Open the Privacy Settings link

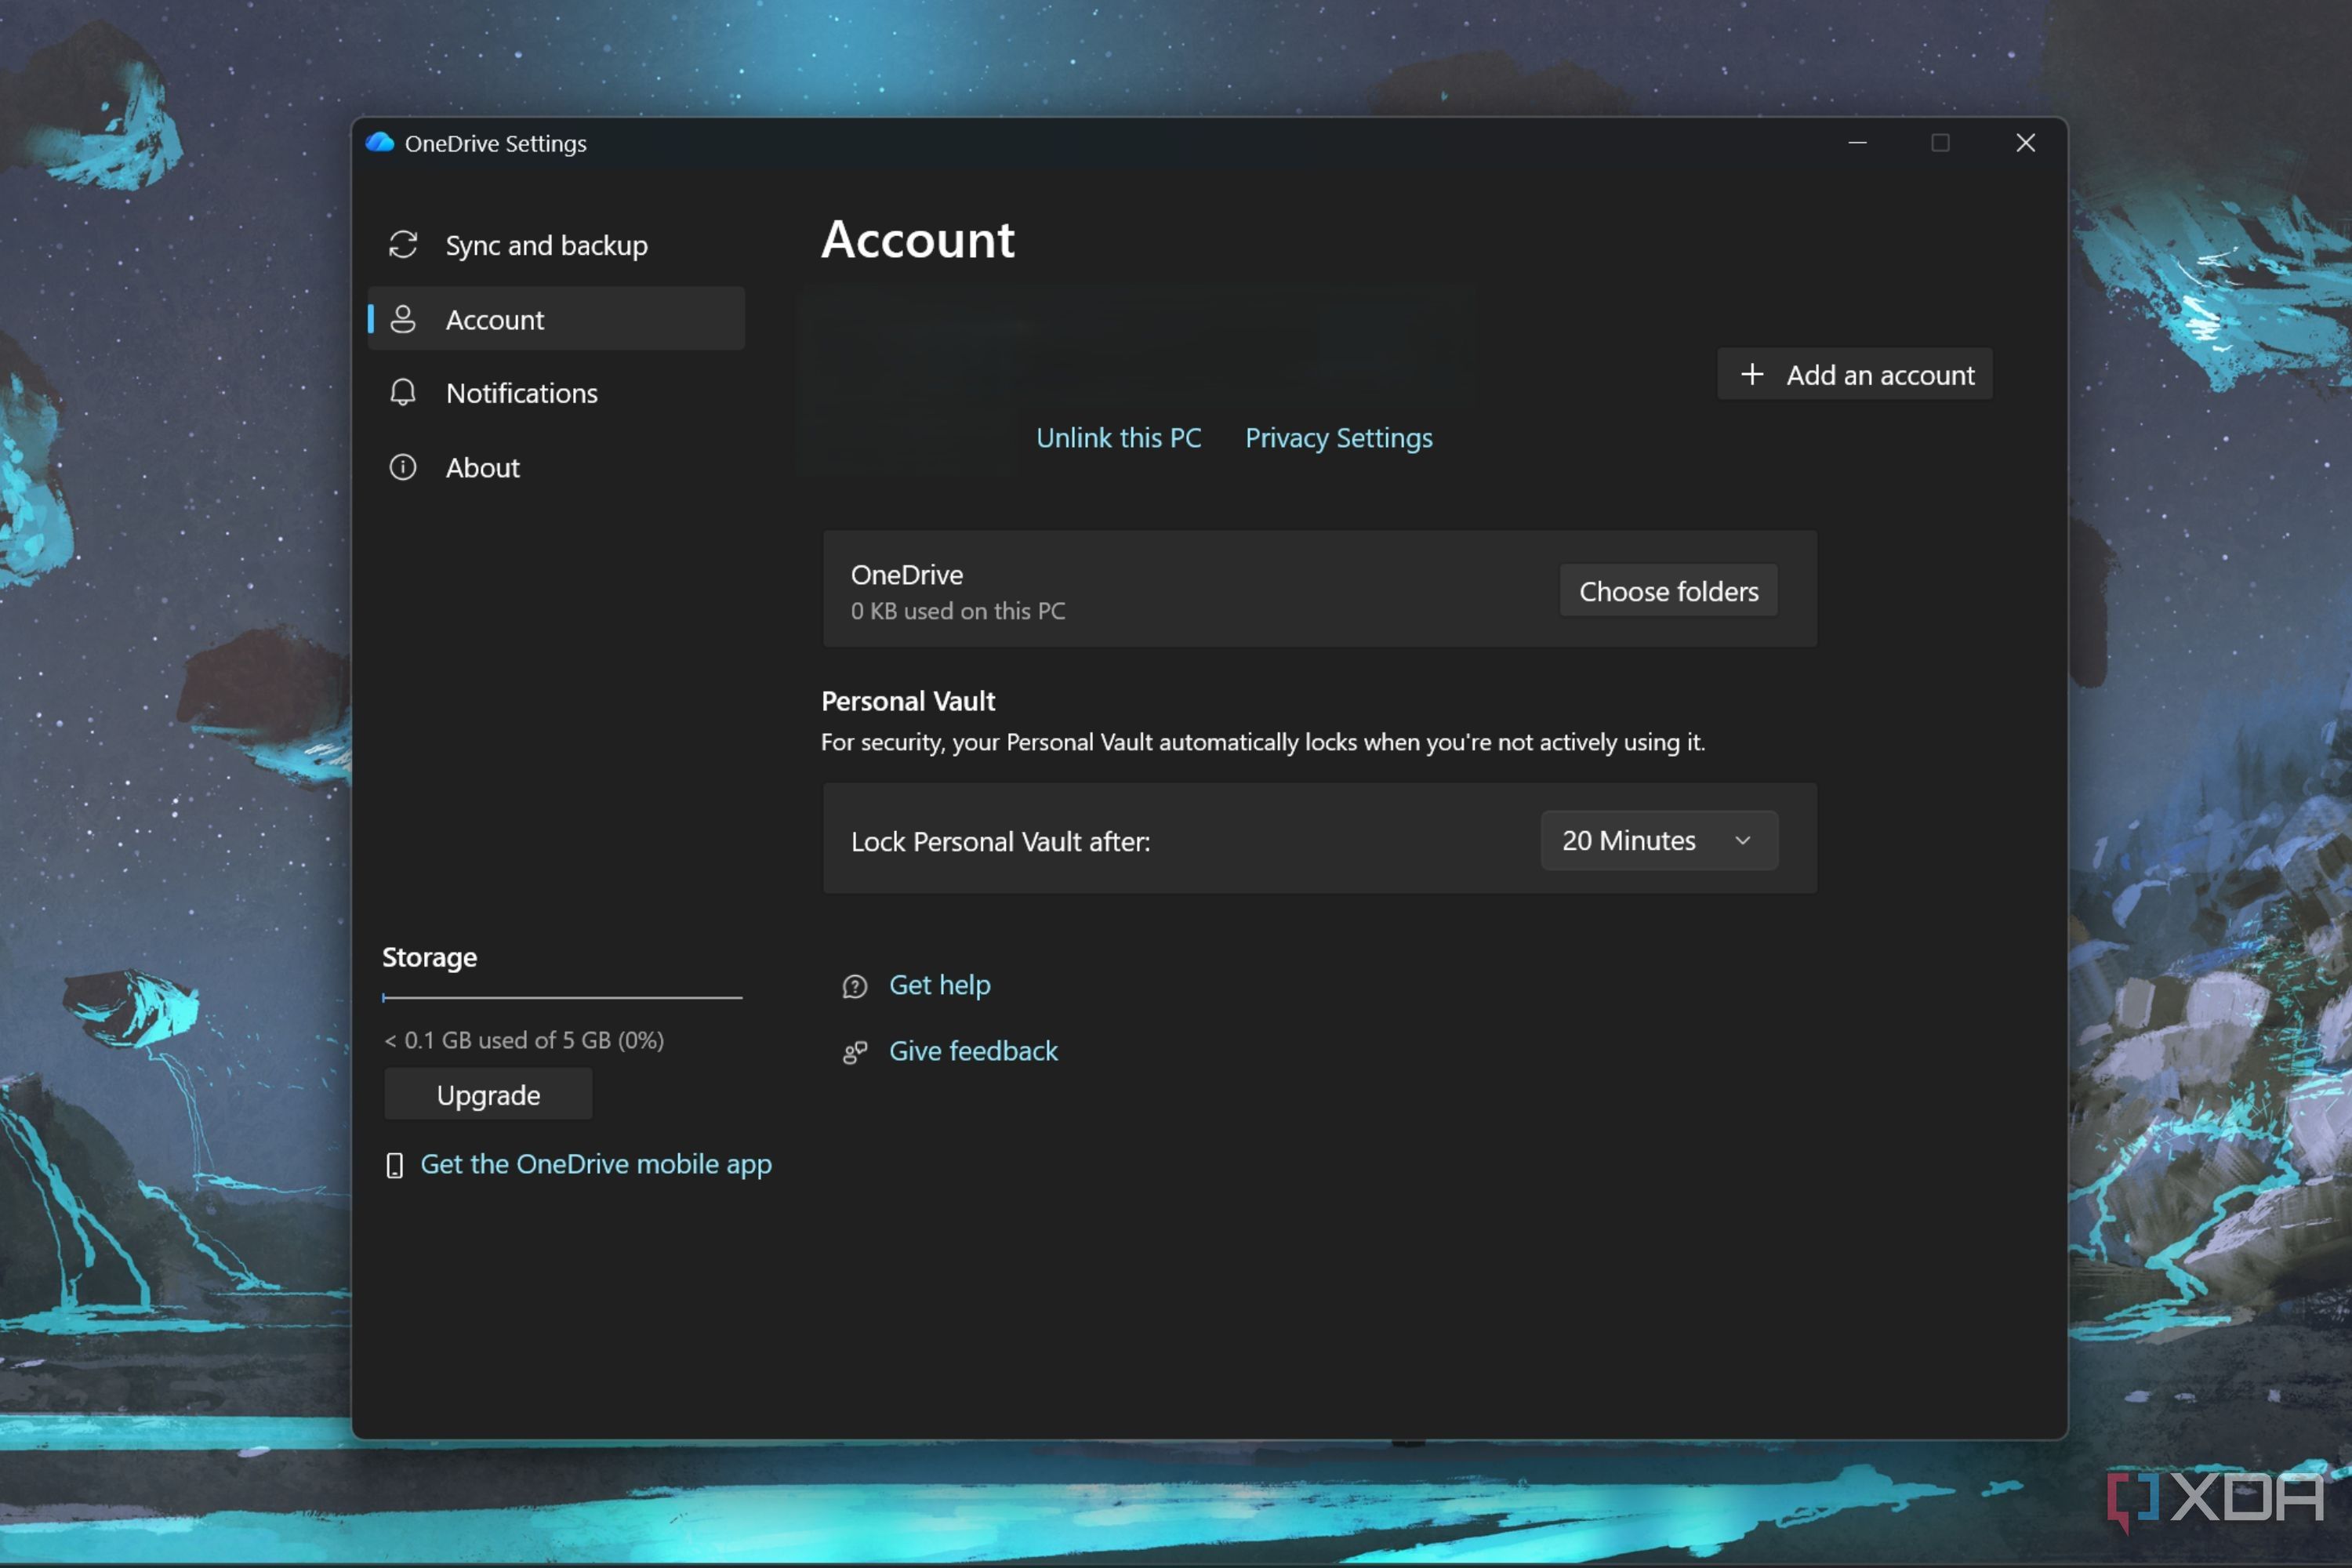click(x=1338, y=438)
